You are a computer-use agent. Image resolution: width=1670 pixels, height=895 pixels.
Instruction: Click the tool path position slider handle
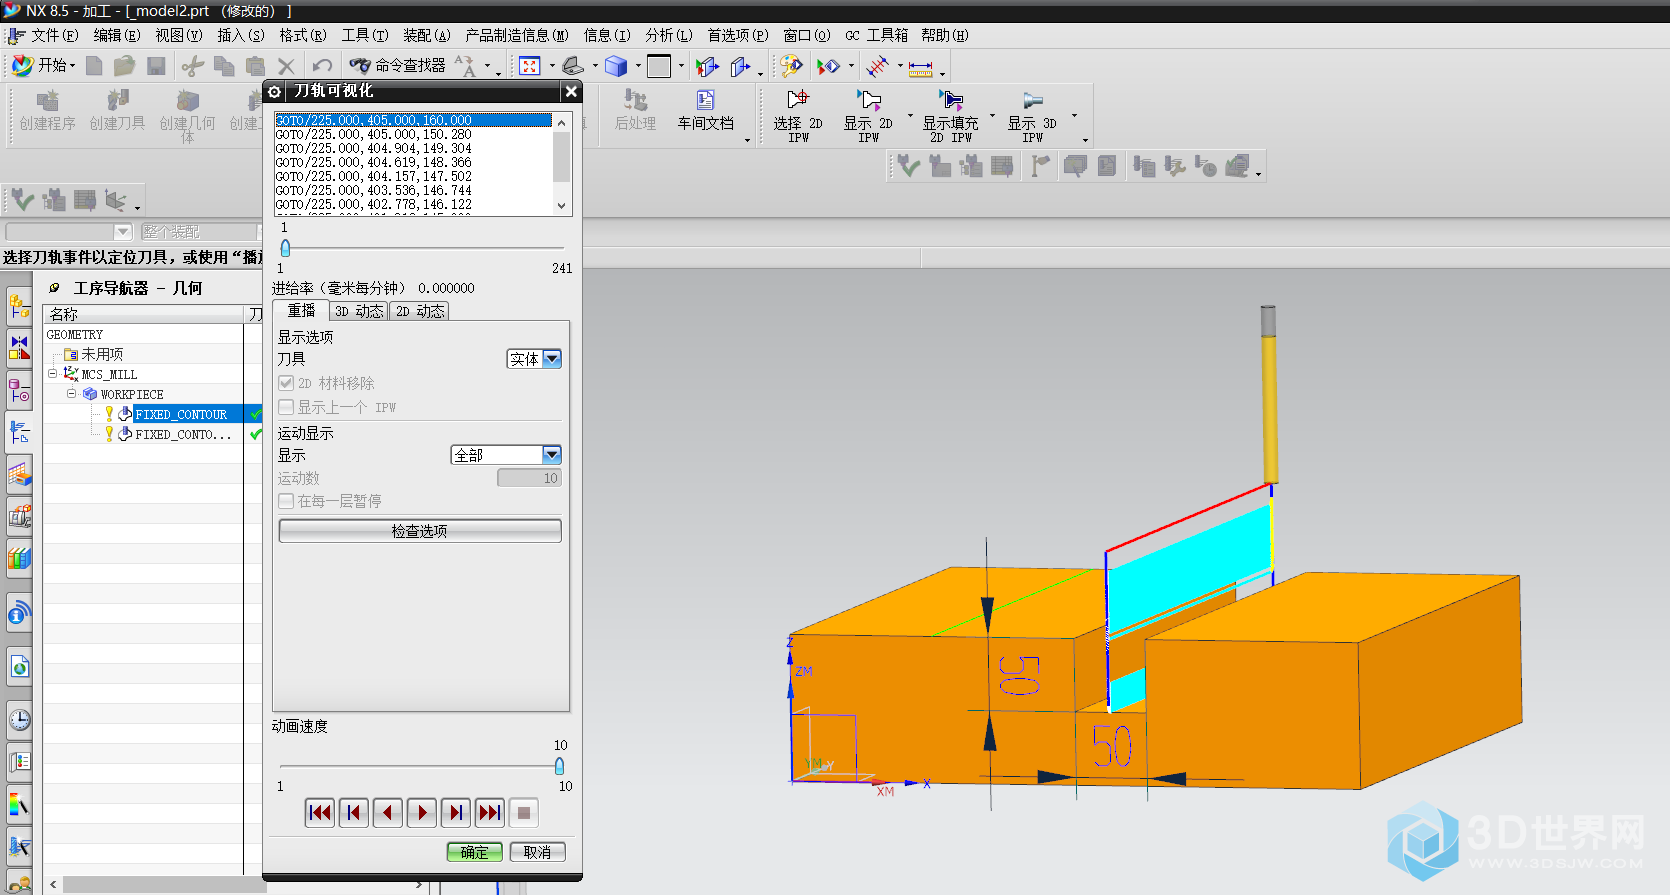point(285,248)
